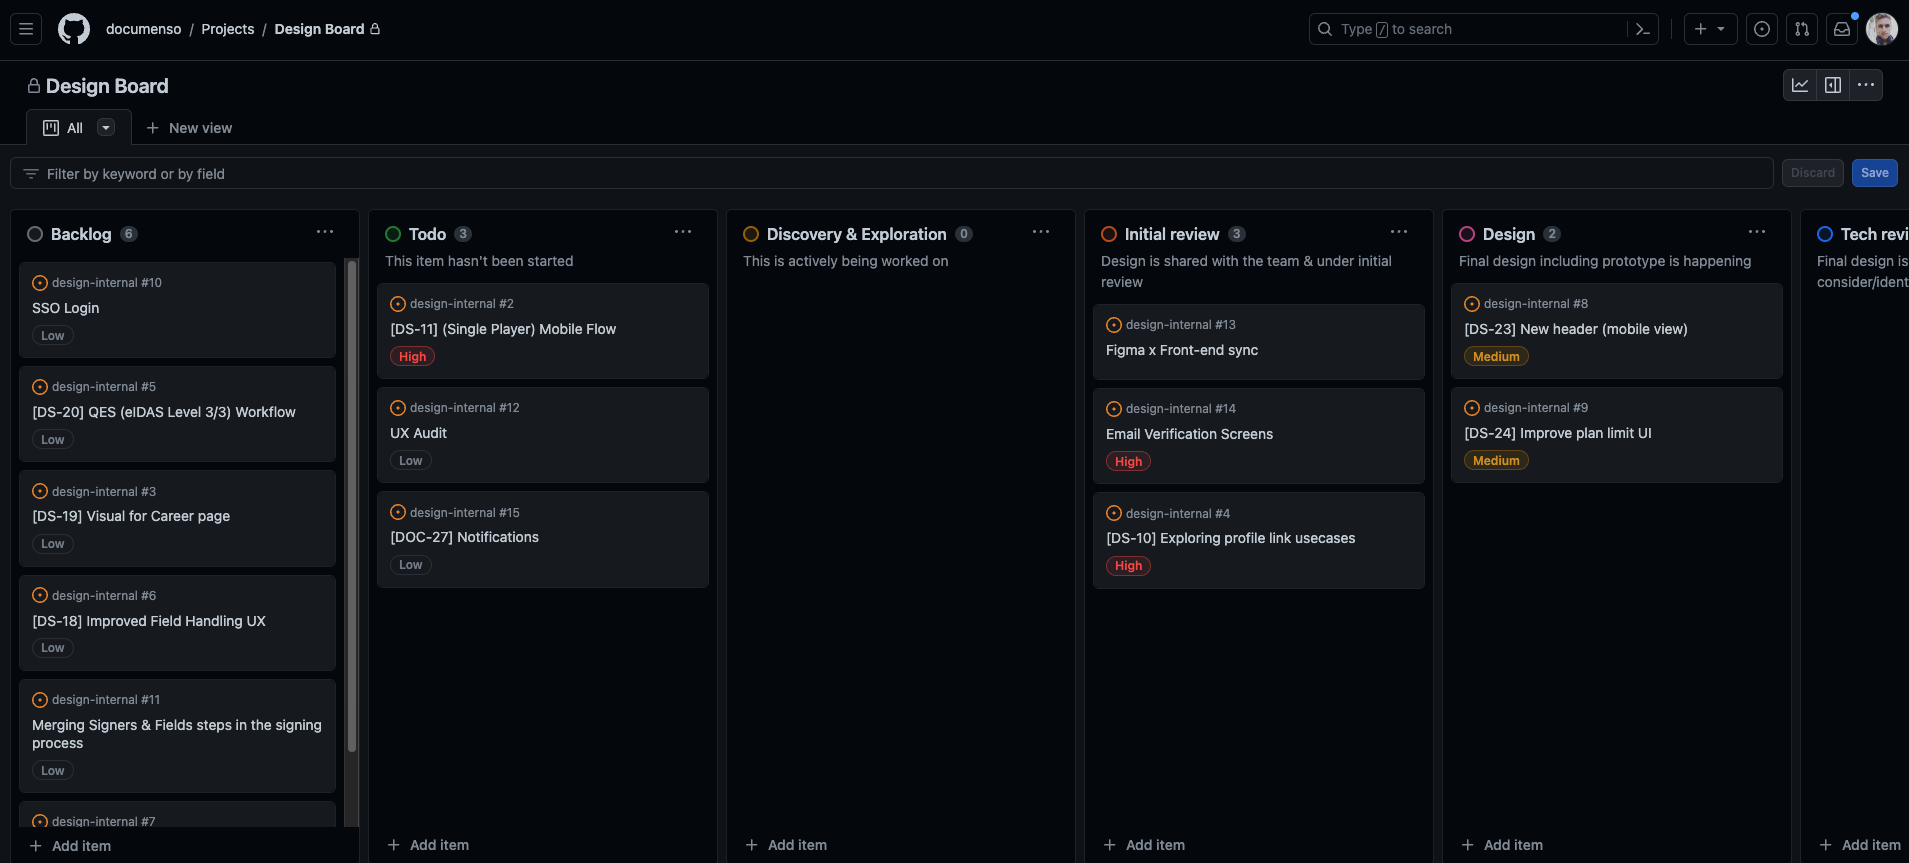Select the All view tab
The image size is (1909, 863).
tap(65, 128)
